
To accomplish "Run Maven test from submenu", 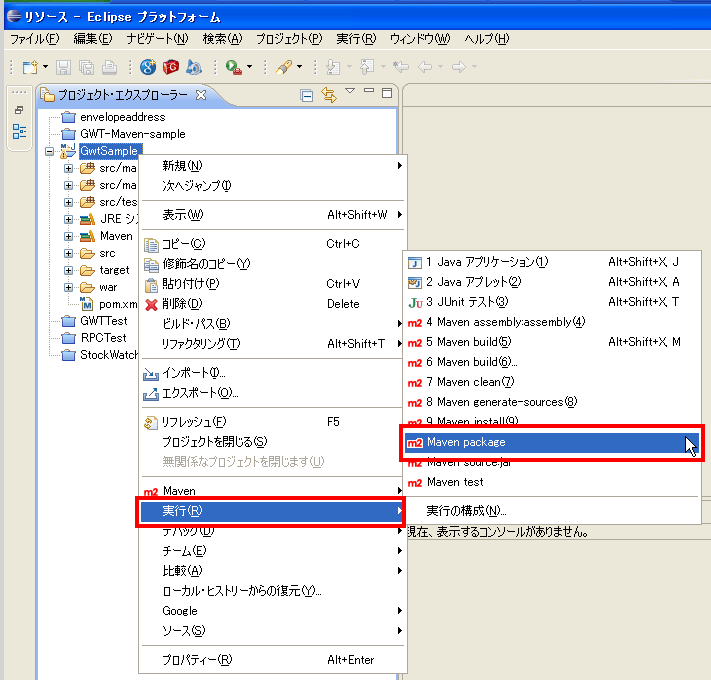I will [552, 482].
